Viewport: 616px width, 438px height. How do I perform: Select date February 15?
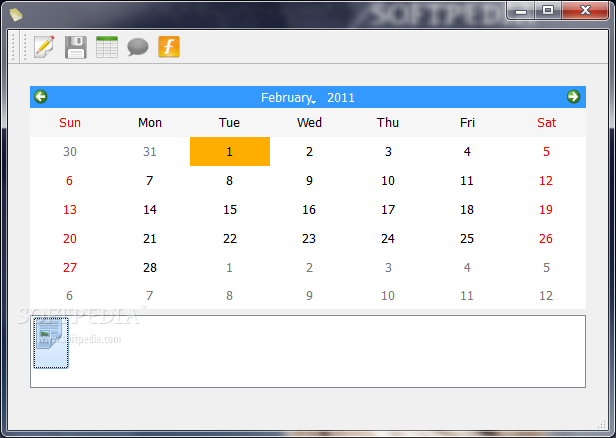(x=230, y=209)
